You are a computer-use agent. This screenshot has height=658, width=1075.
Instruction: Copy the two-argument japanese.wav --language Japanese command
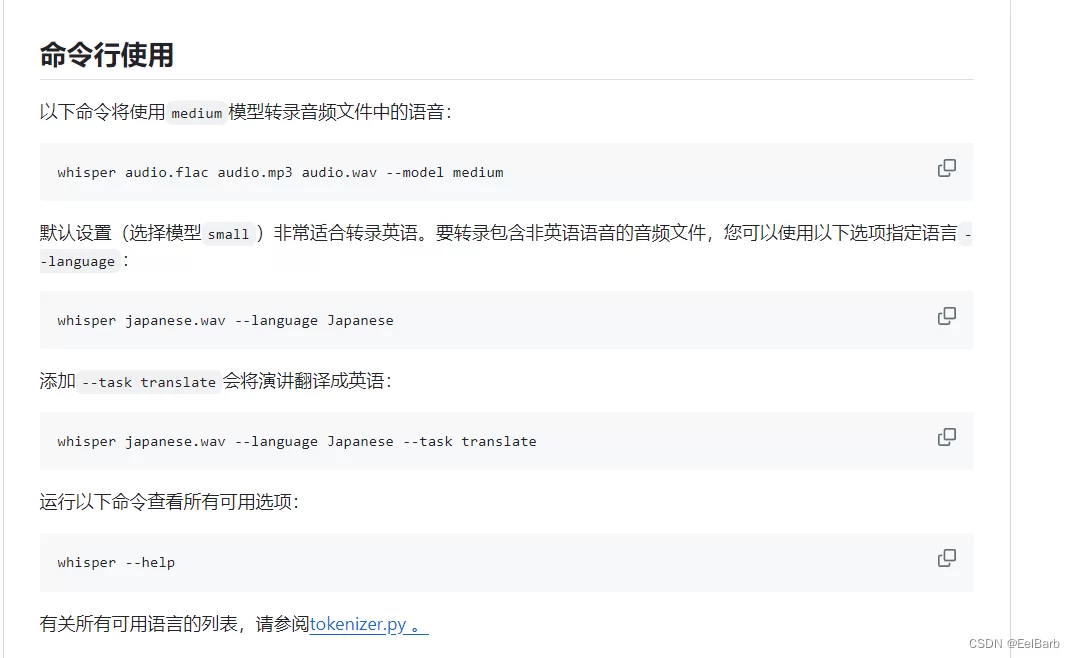tap(946, 316)
